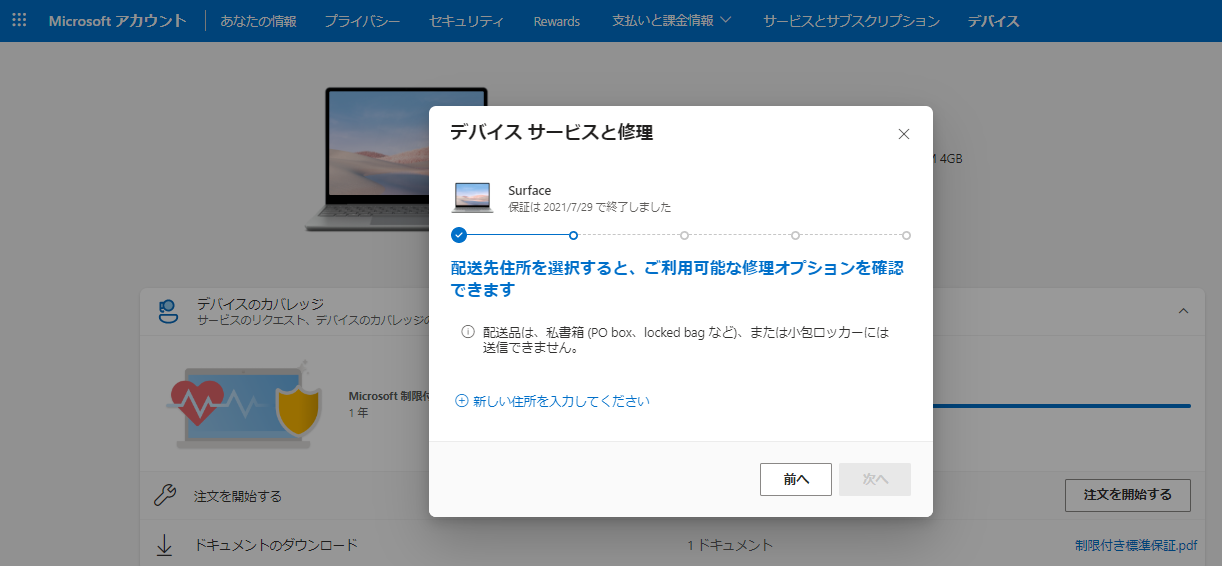Click the デバイスのカバレッジ section icon
The height and width of the screenshot is (566, 1222).
[x=169, y=311]
